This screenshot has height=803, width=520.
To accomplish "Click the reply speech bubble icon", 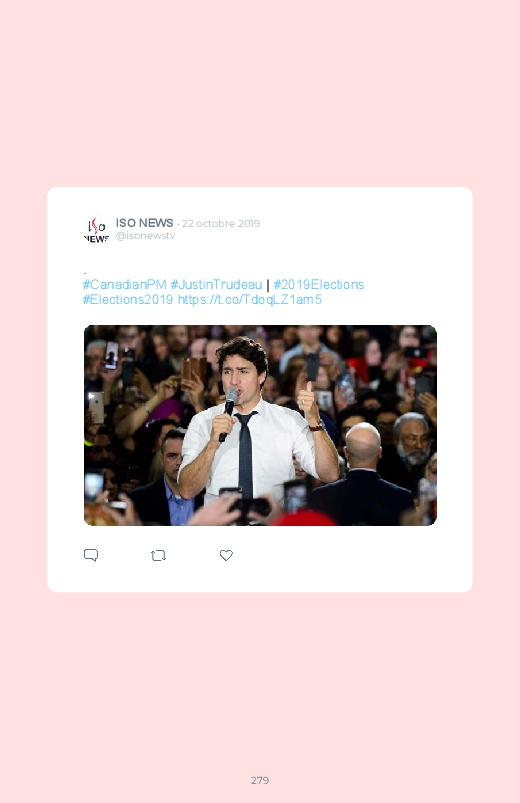I will [x=91, y=555].
